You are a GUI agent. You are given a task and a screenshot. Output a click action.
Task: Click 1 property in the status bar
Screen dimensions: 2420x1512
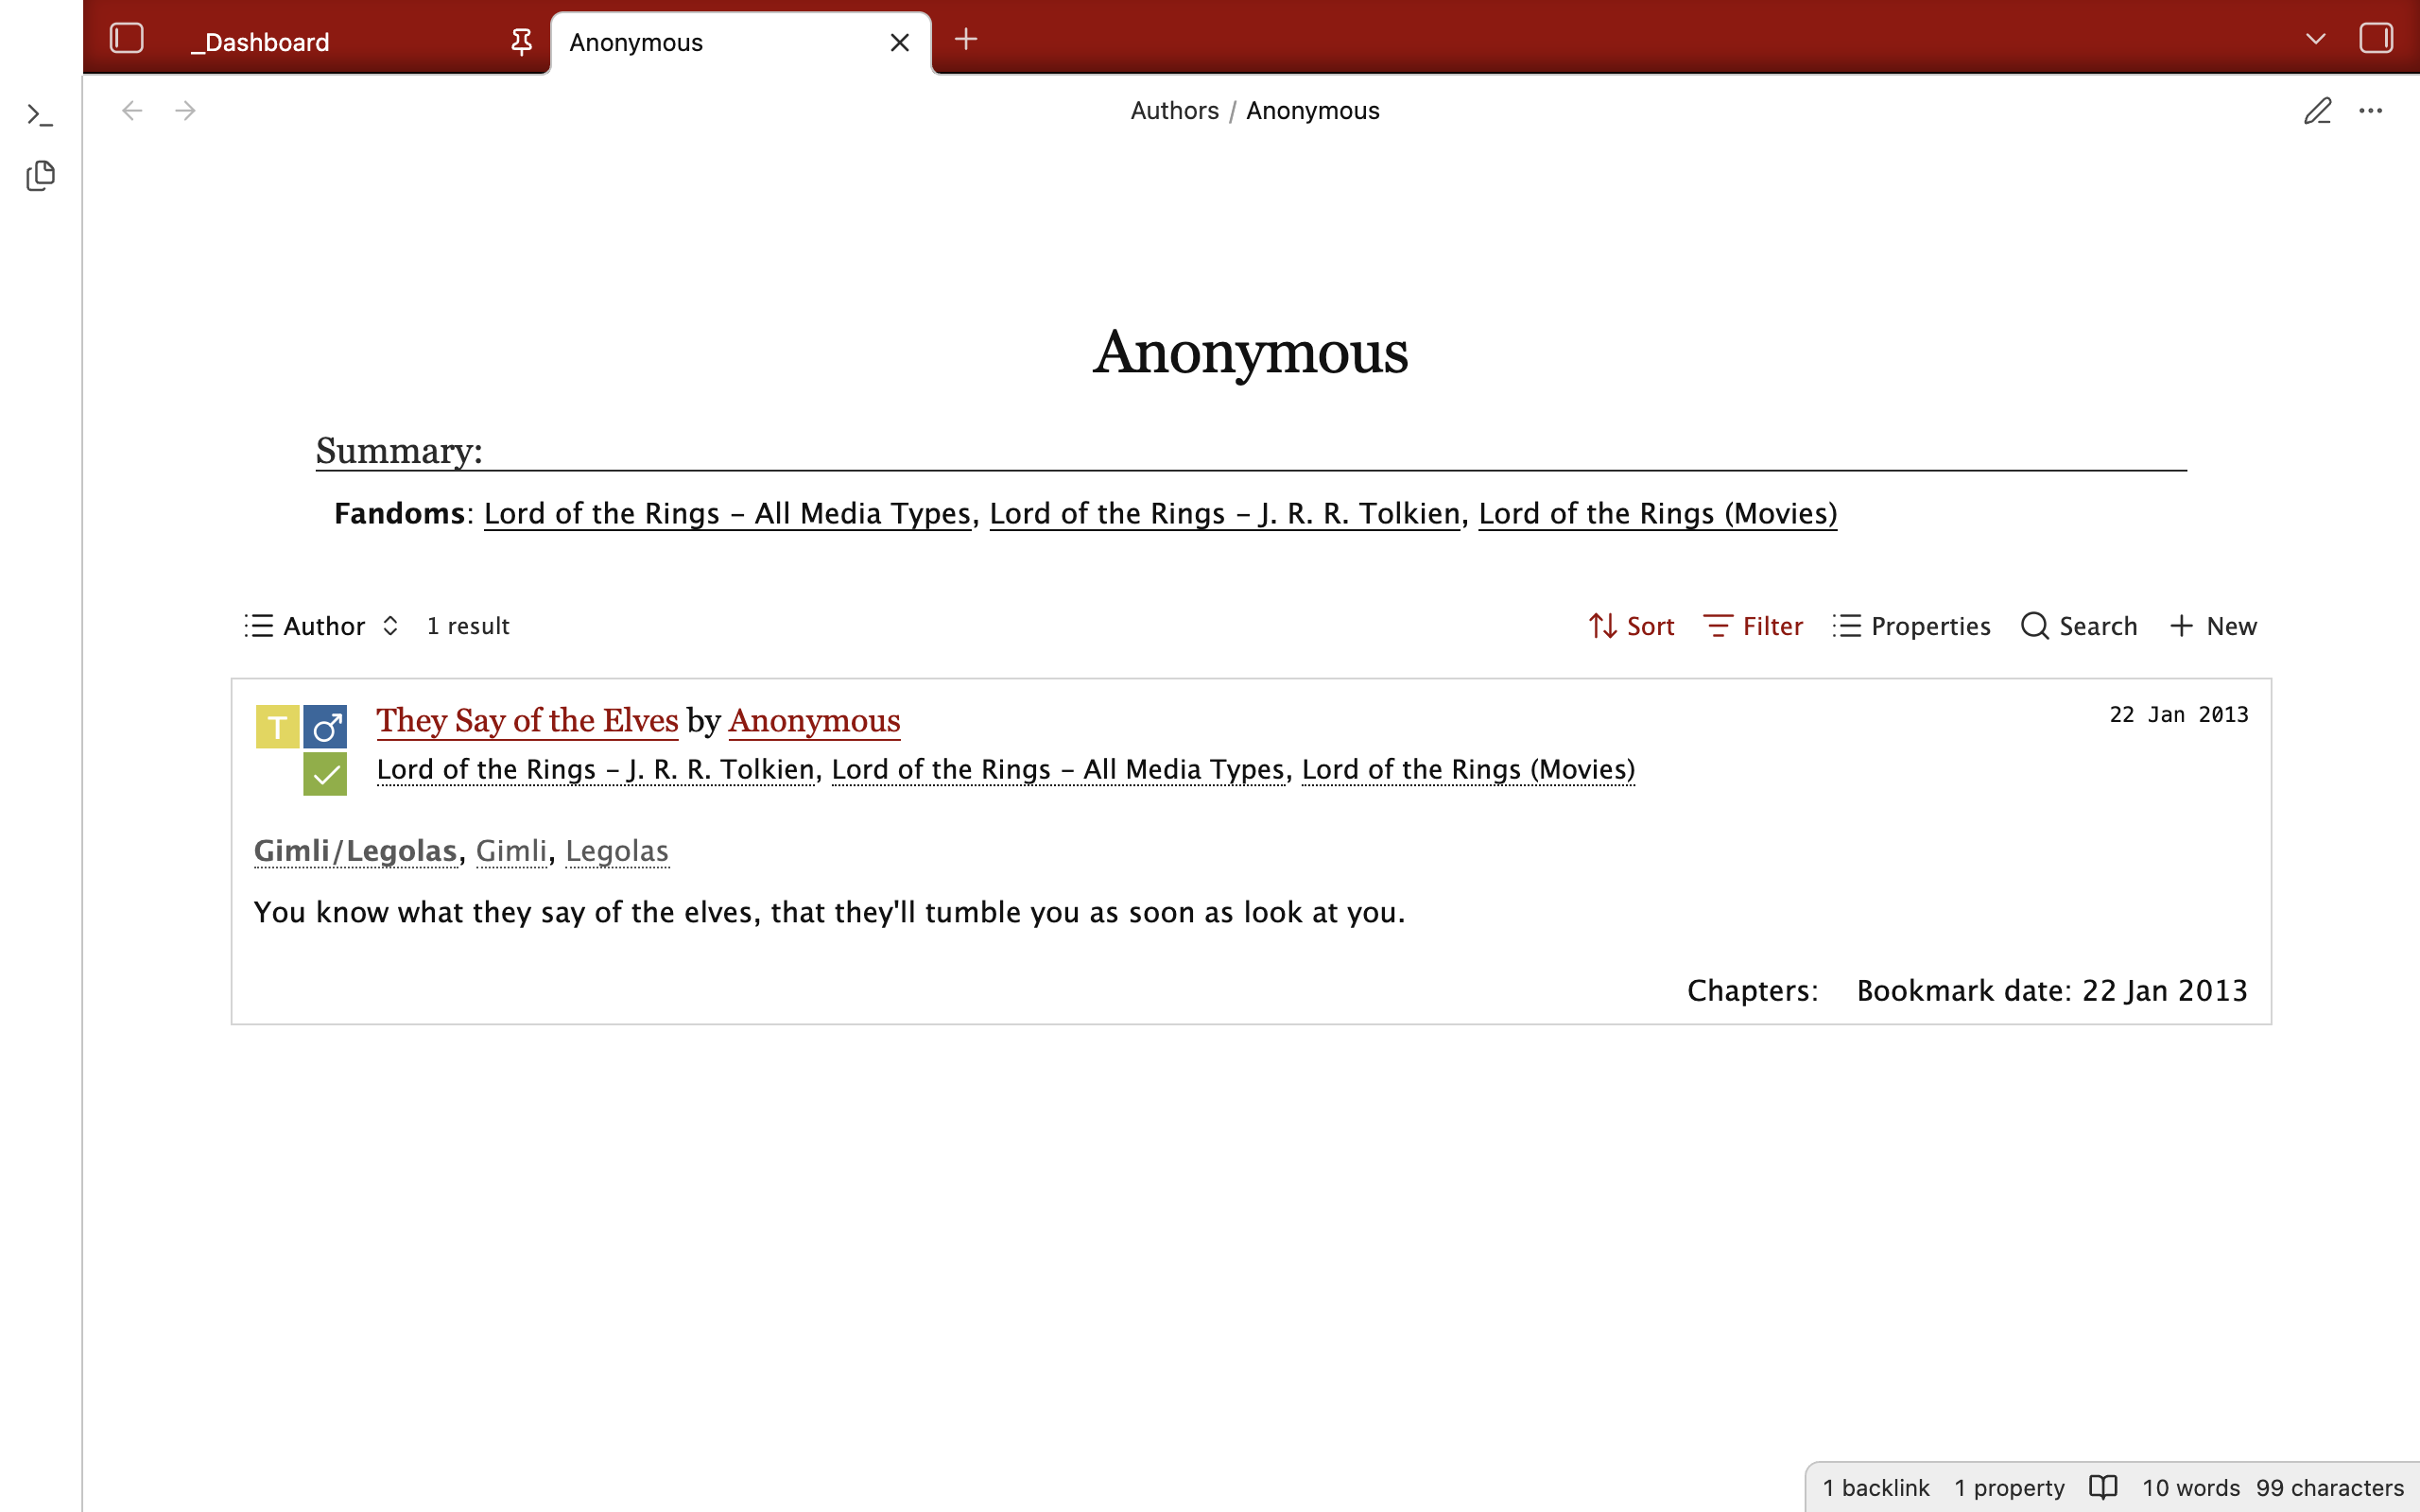click(x=2009, y=1488)
